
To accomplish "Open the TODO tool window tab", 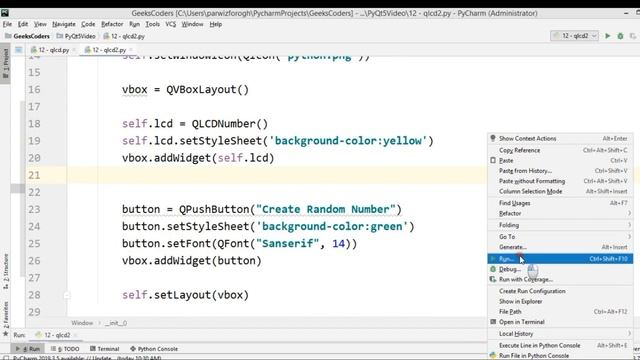I will 65,349.
